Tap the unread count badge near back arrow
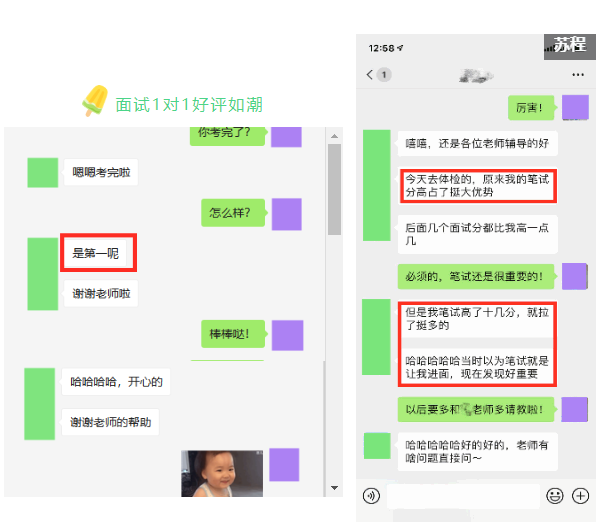Screen dimensions: 610x522 384,75
